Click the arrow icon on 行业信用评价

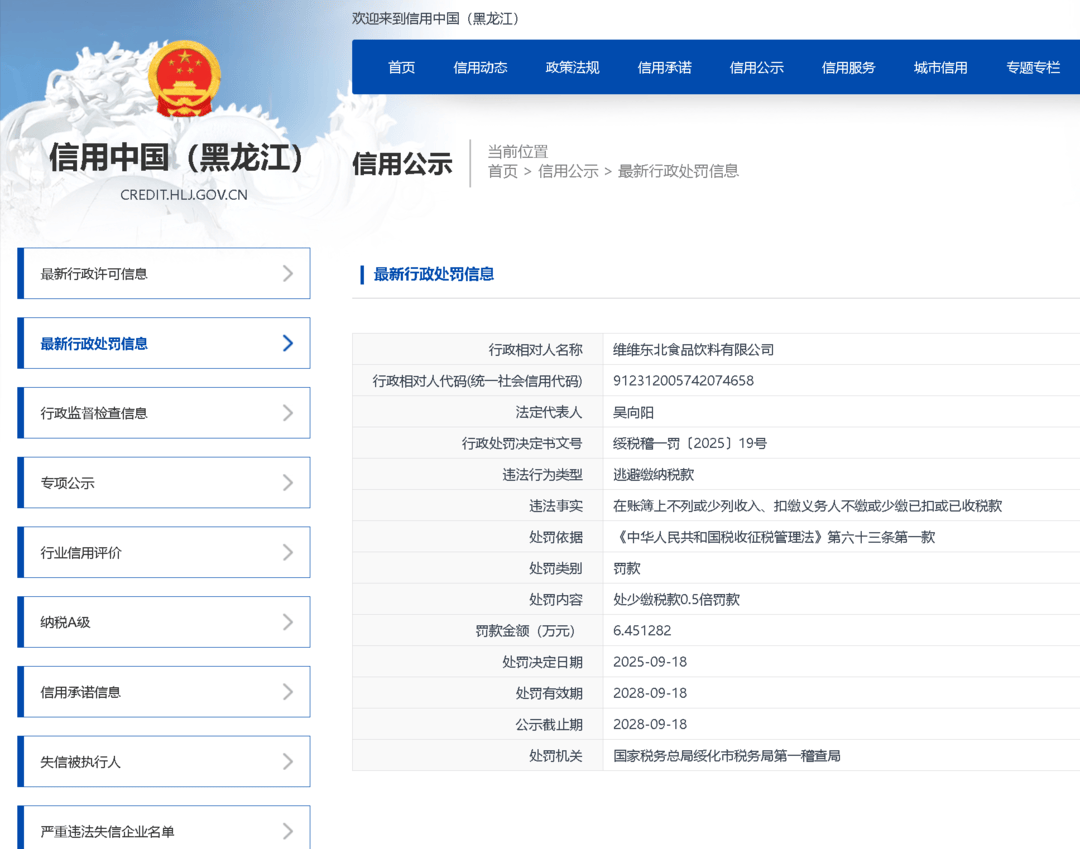click(288, 552)
